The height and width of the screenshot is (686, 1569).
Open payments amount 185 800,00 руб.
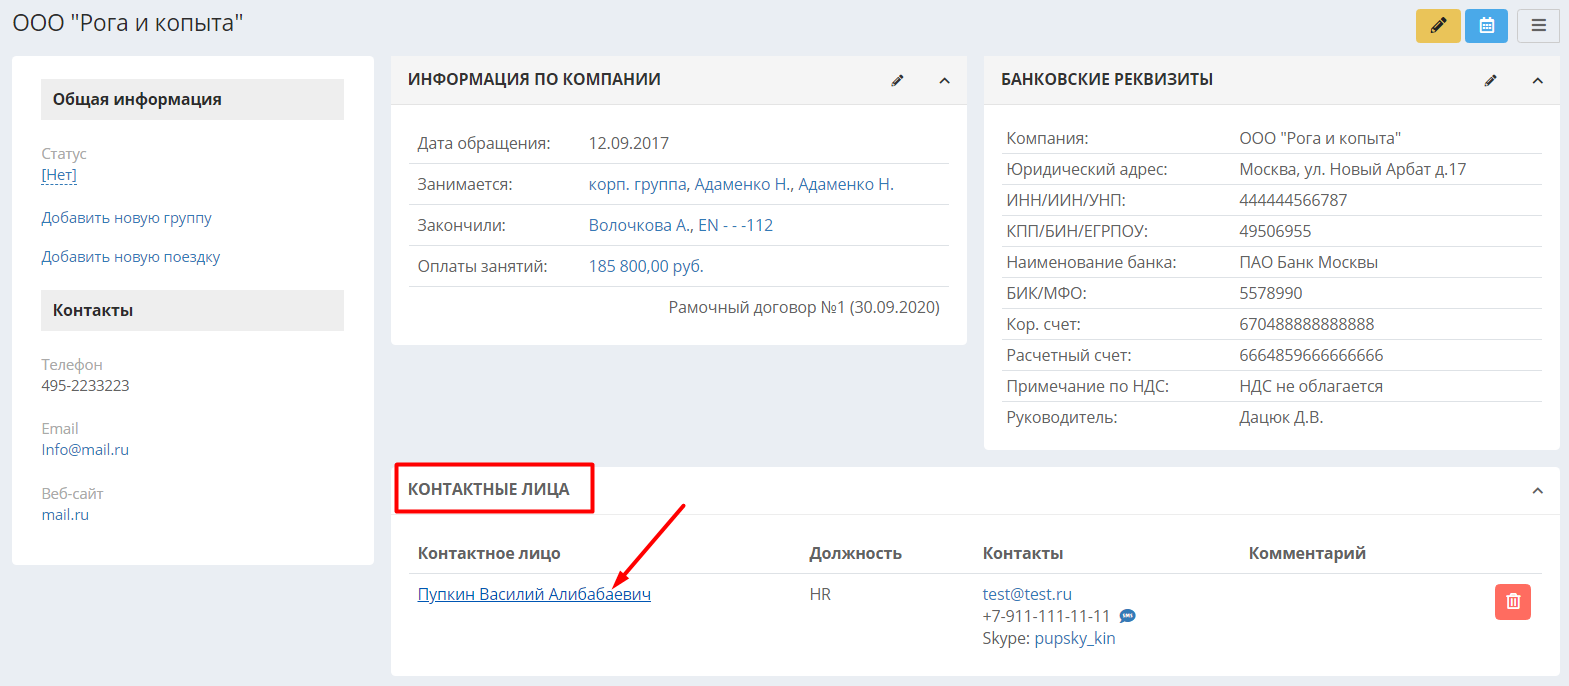[646, 266]
